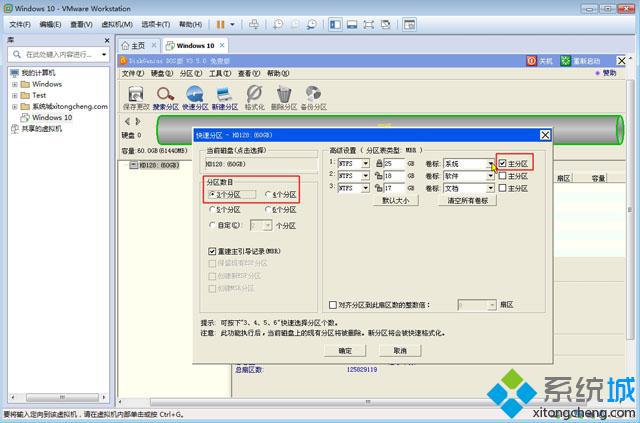Open DiskGenius 工具(T) menu
Screen dimensions: 640x423
click(x=220, y=73)
